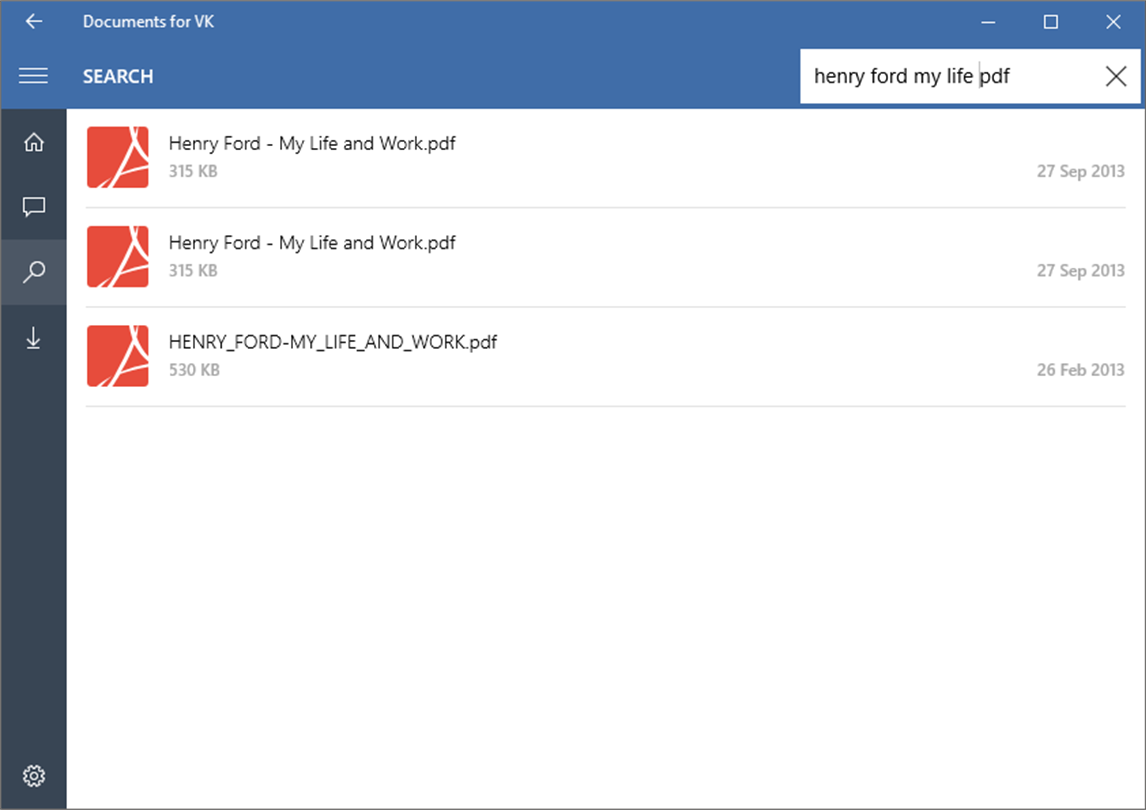Open the Downloads arrow sidebar icon
This screenshot has height=810, width=1146.
point(33,339)
